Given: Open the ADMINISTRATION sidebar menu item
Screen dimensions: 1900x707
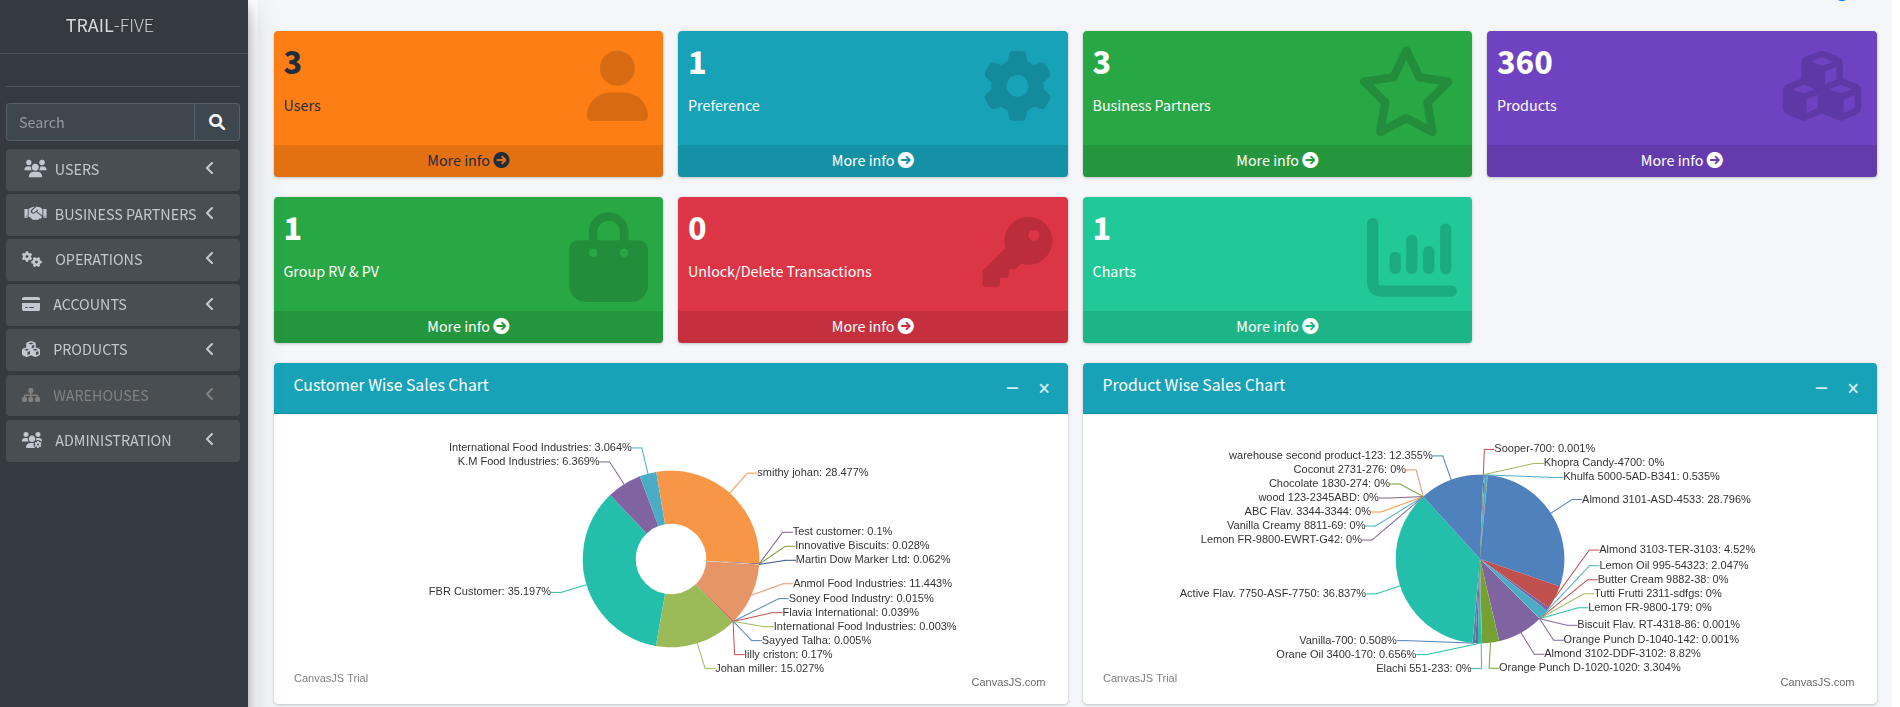Looking at the screenshot, I should [x=123, y=440].
